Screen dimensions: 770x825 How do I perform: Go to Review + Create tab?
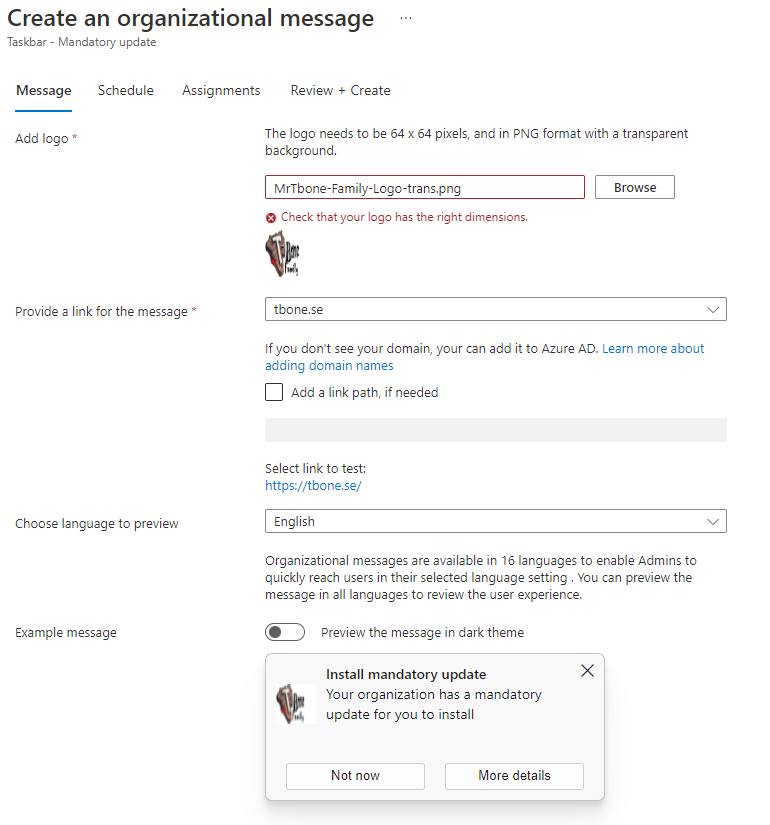point(340,90)
